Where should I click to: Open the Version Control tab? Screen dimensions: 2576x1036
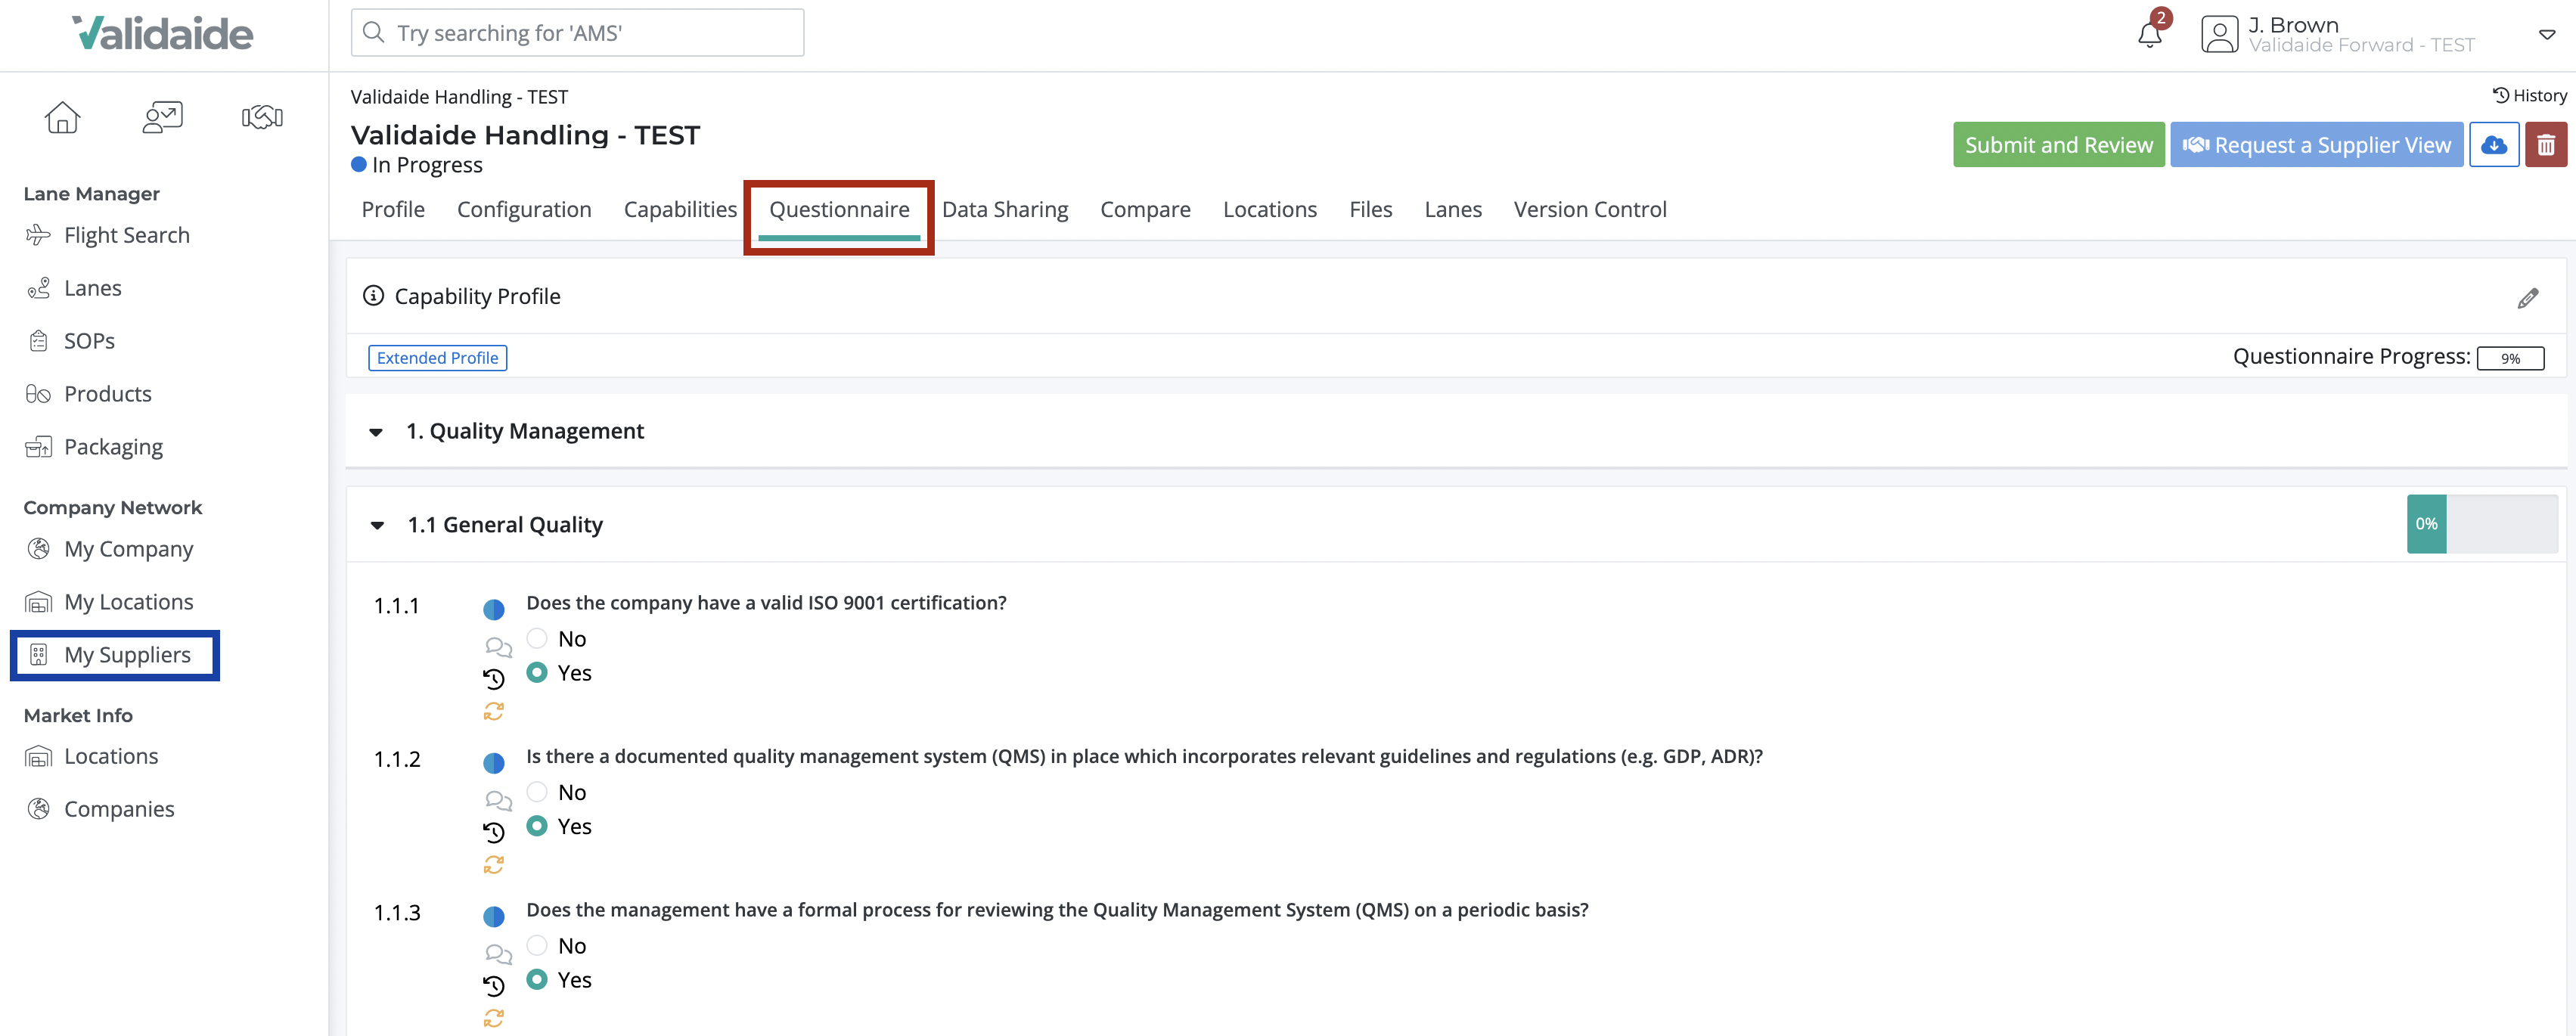pyautogui.click(x=1590, y=209)
